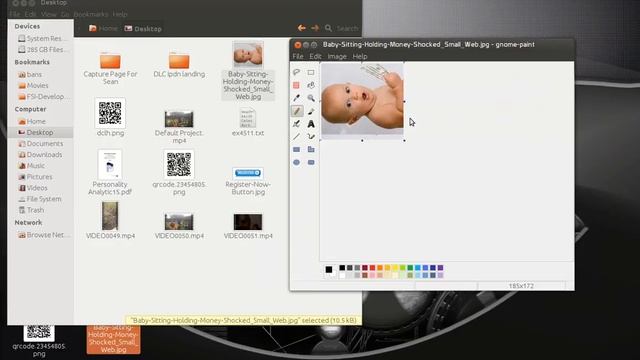The image size is (640, 360).
Task: Select the rectangle select tool in gnome-paint
Action: [311, 72]
